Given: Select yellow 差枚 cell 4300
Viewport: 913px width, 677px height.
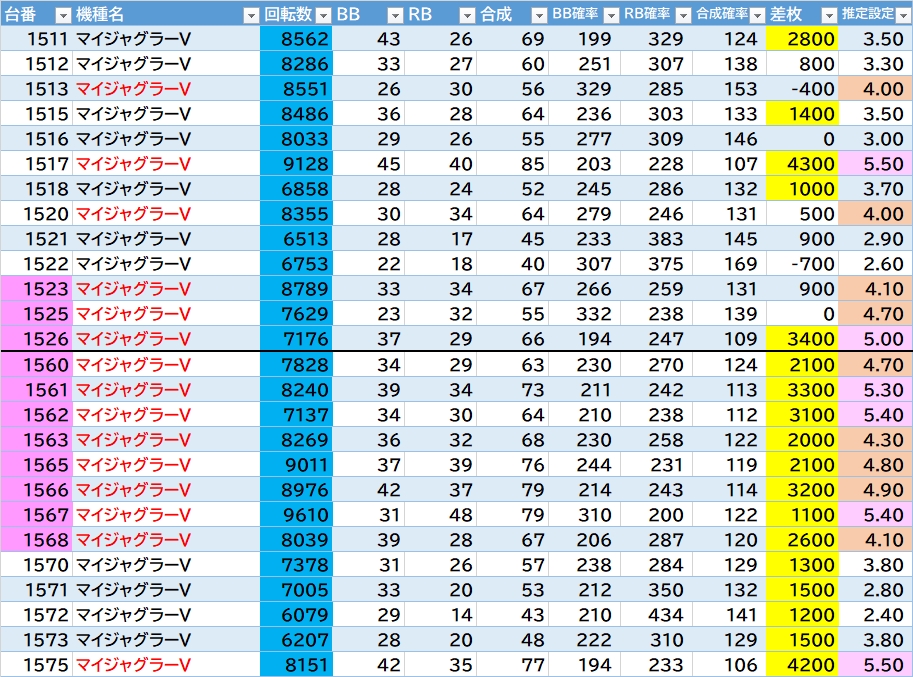Looking at the screenshot, I should coord(802,164).
